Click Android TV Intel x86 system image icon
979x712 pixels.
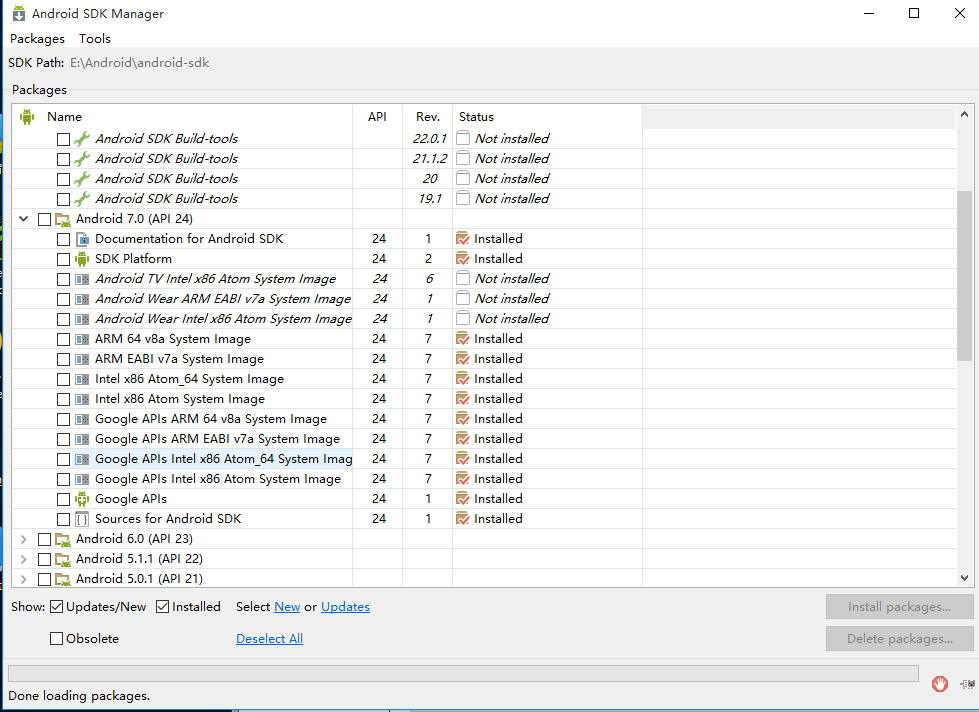click(82, 279)
